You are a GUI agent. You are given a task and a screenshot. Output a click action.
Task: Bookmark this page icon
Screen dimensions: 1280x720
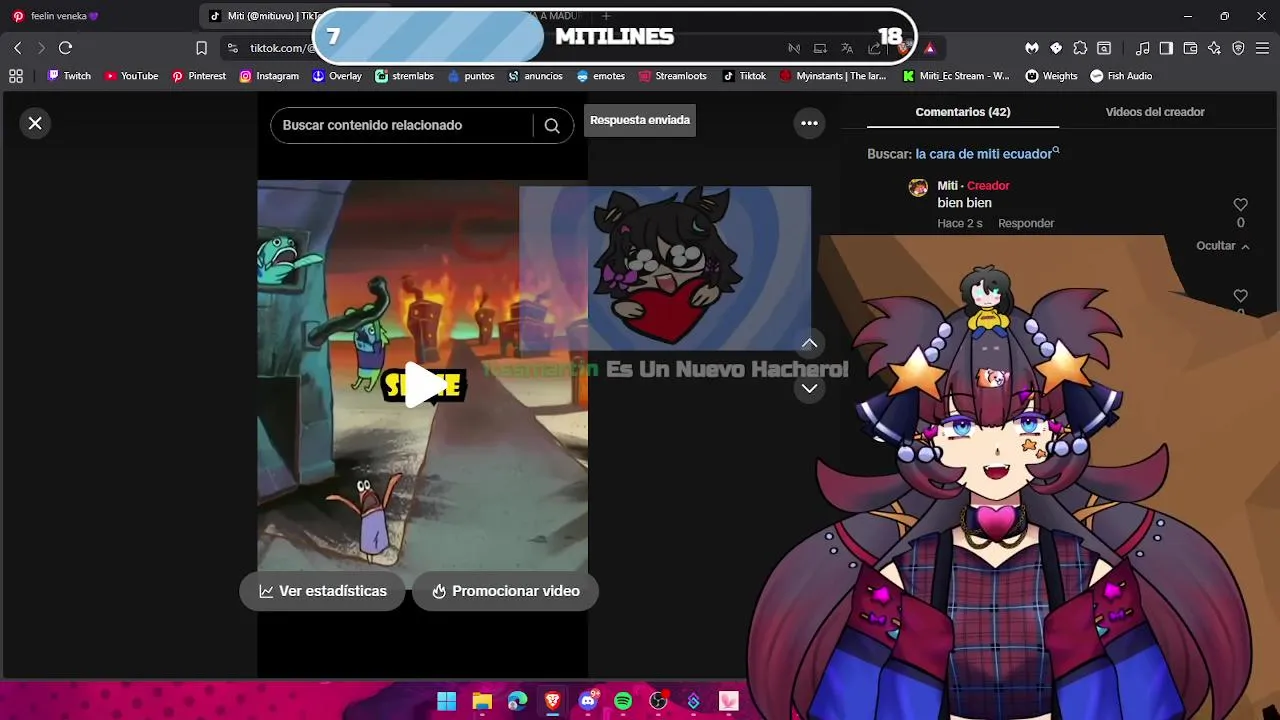(201, 48)
